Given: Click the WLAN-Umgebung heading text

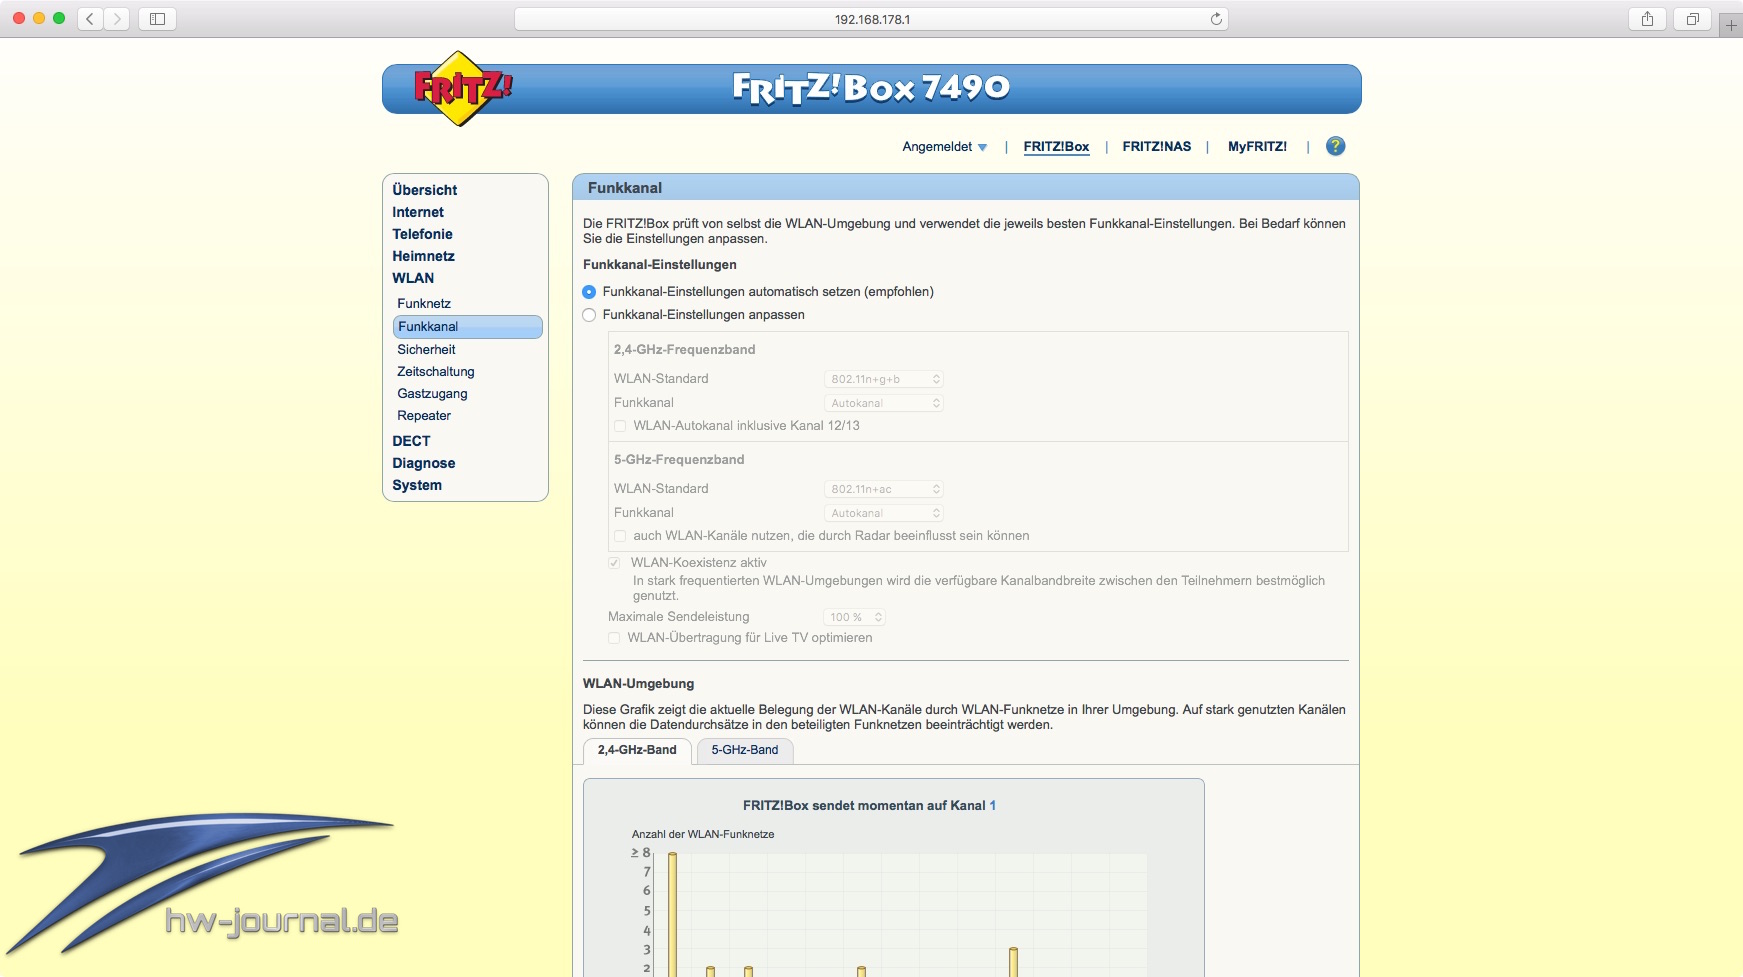Looking at the screenshot, I should pyautogui.click(x=638, y=684).
